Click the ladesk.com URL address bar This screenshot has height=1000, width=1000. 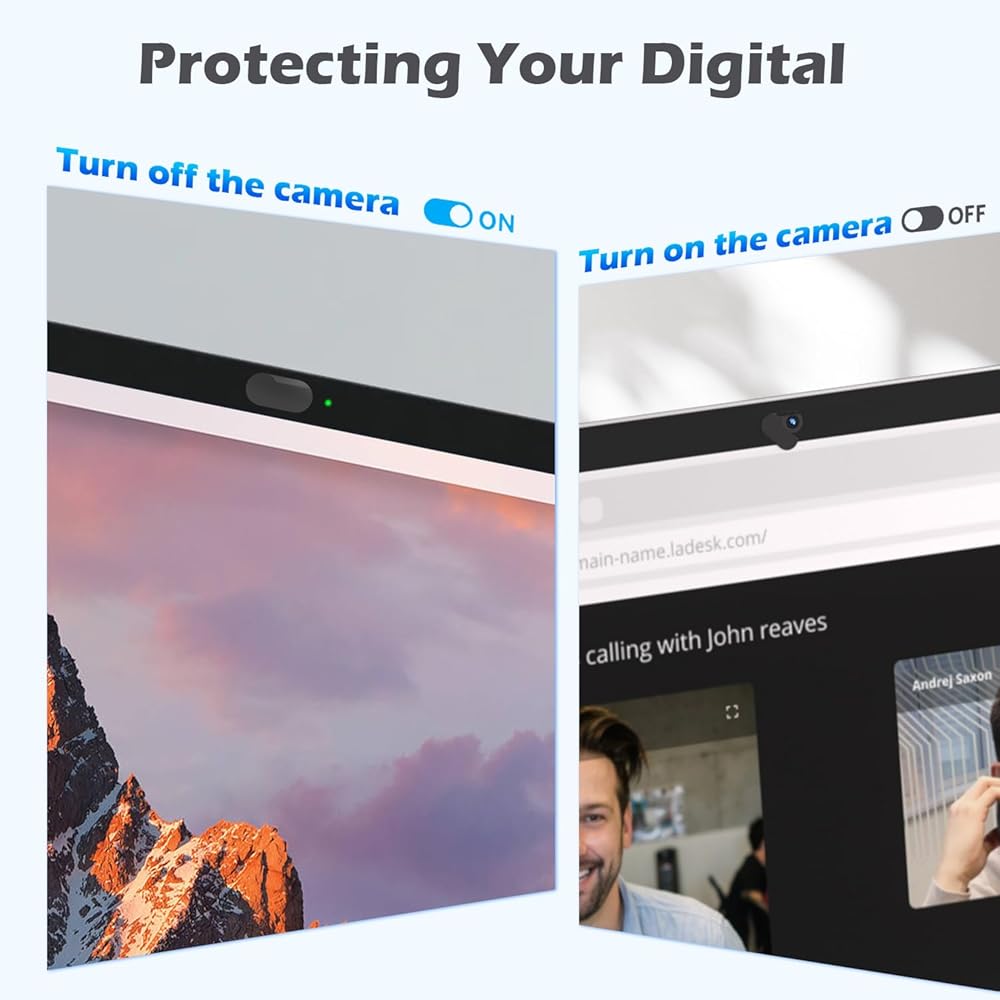pyautogui.click(x=790, y=547)
